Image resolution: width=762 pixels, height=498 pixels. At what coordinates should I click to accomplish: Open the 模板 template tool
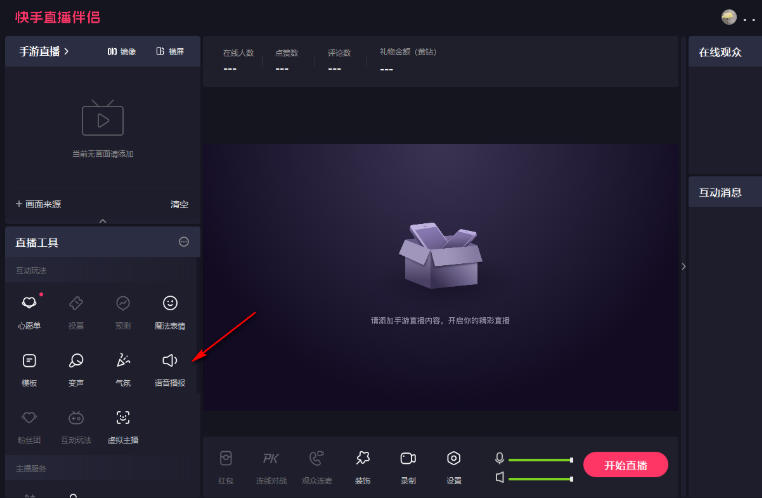(x=30, y=361)
